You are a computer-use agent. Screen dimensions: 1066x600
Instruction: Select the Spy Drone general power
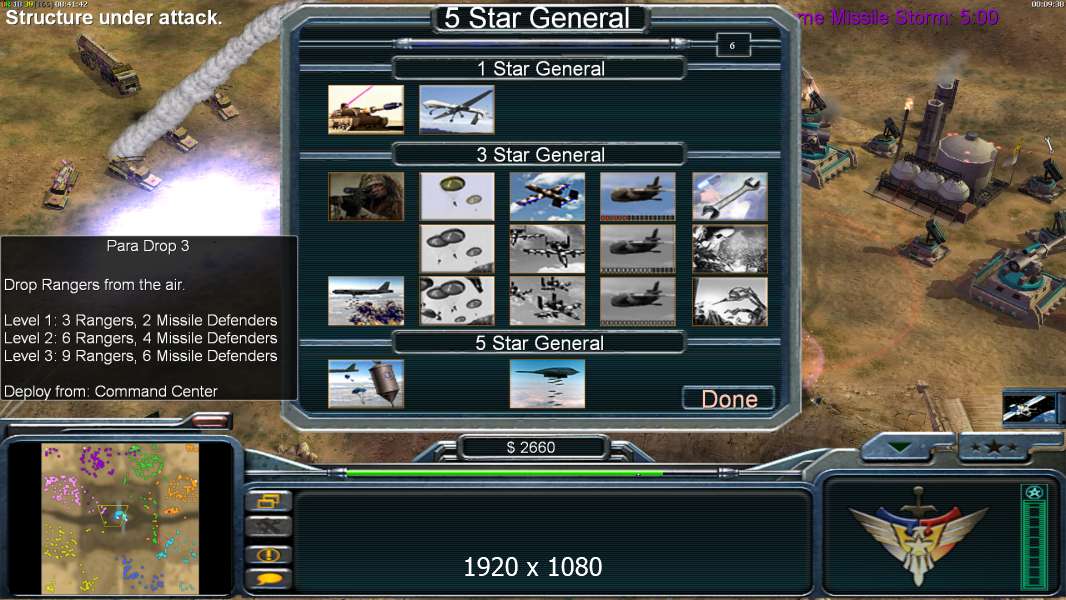pyautogui.click(x=457, y=109)
